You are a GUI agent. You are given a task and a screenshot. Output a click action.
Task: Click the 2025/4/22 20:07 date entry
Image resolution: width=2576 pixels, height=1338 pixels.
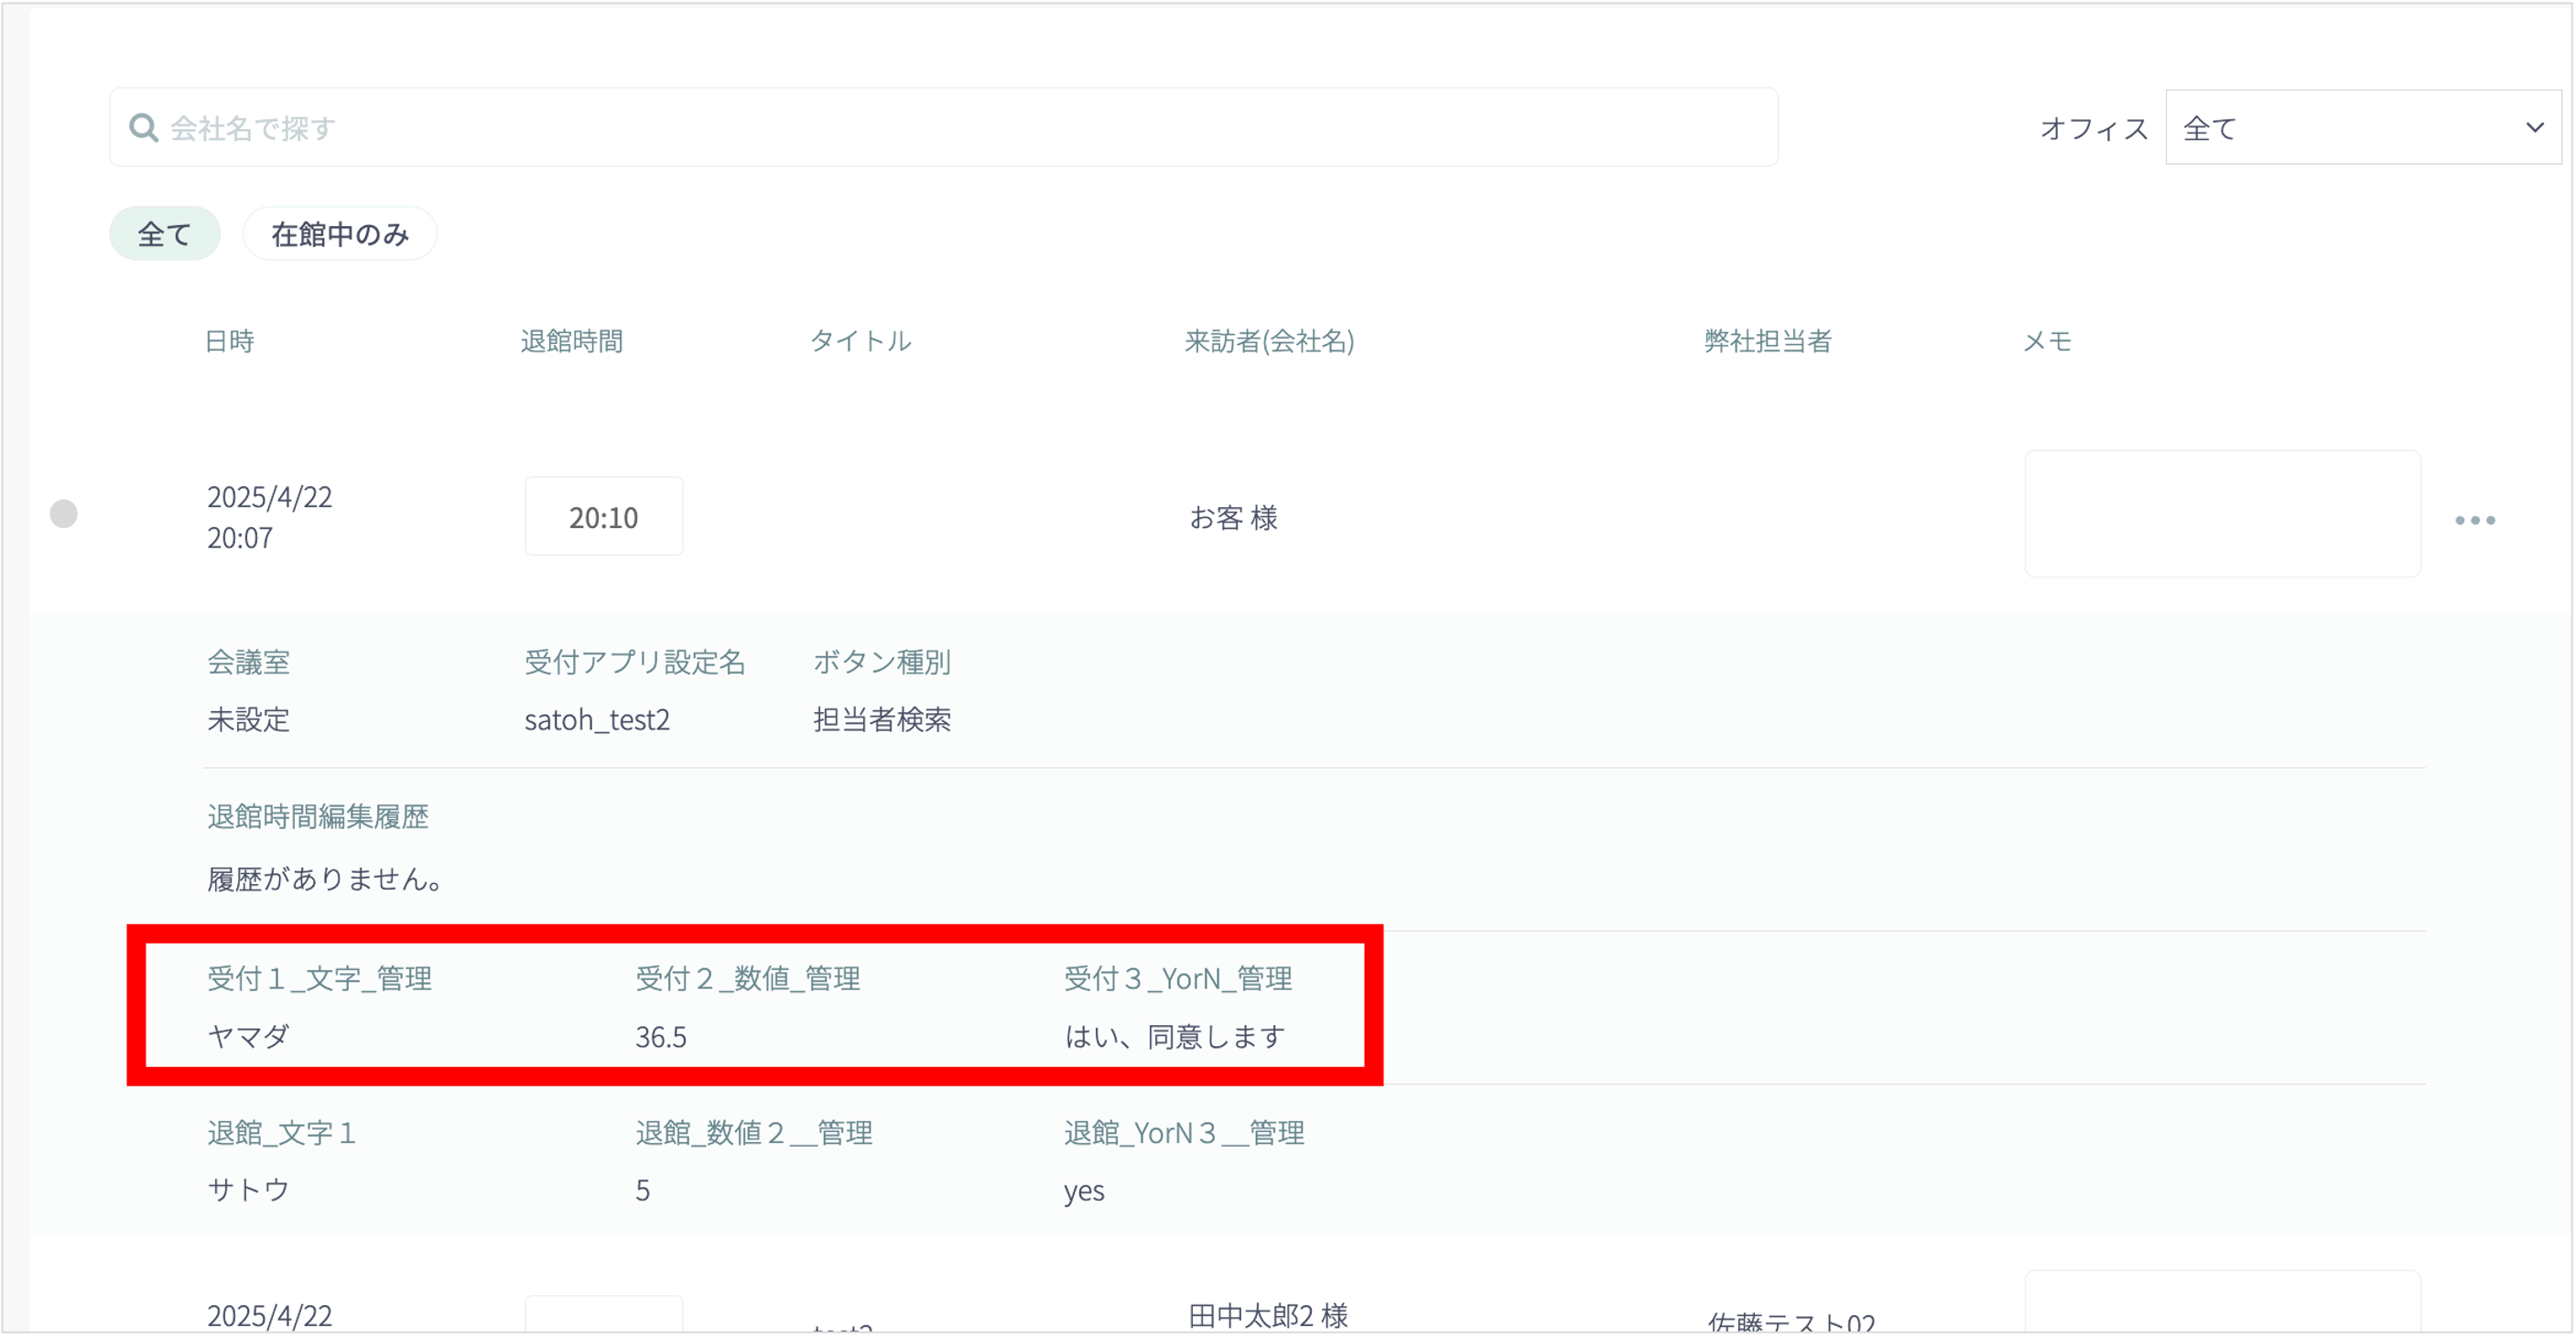click(x=270, y=517)
